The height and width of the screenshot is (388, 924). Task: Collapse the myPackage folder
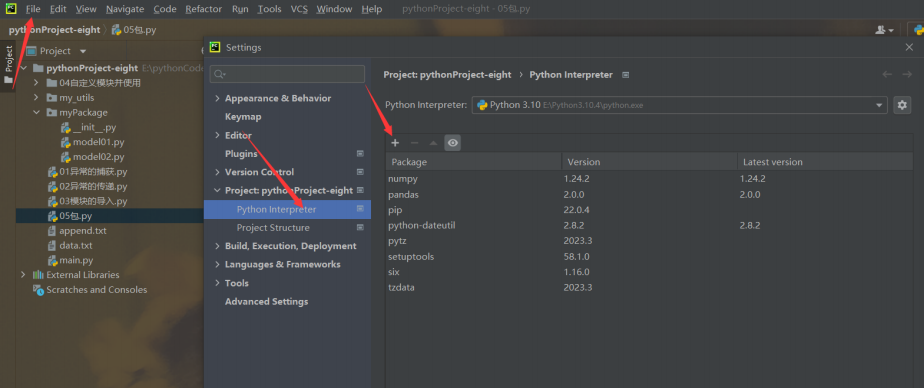pyautogui.click(x=36, y=113)
